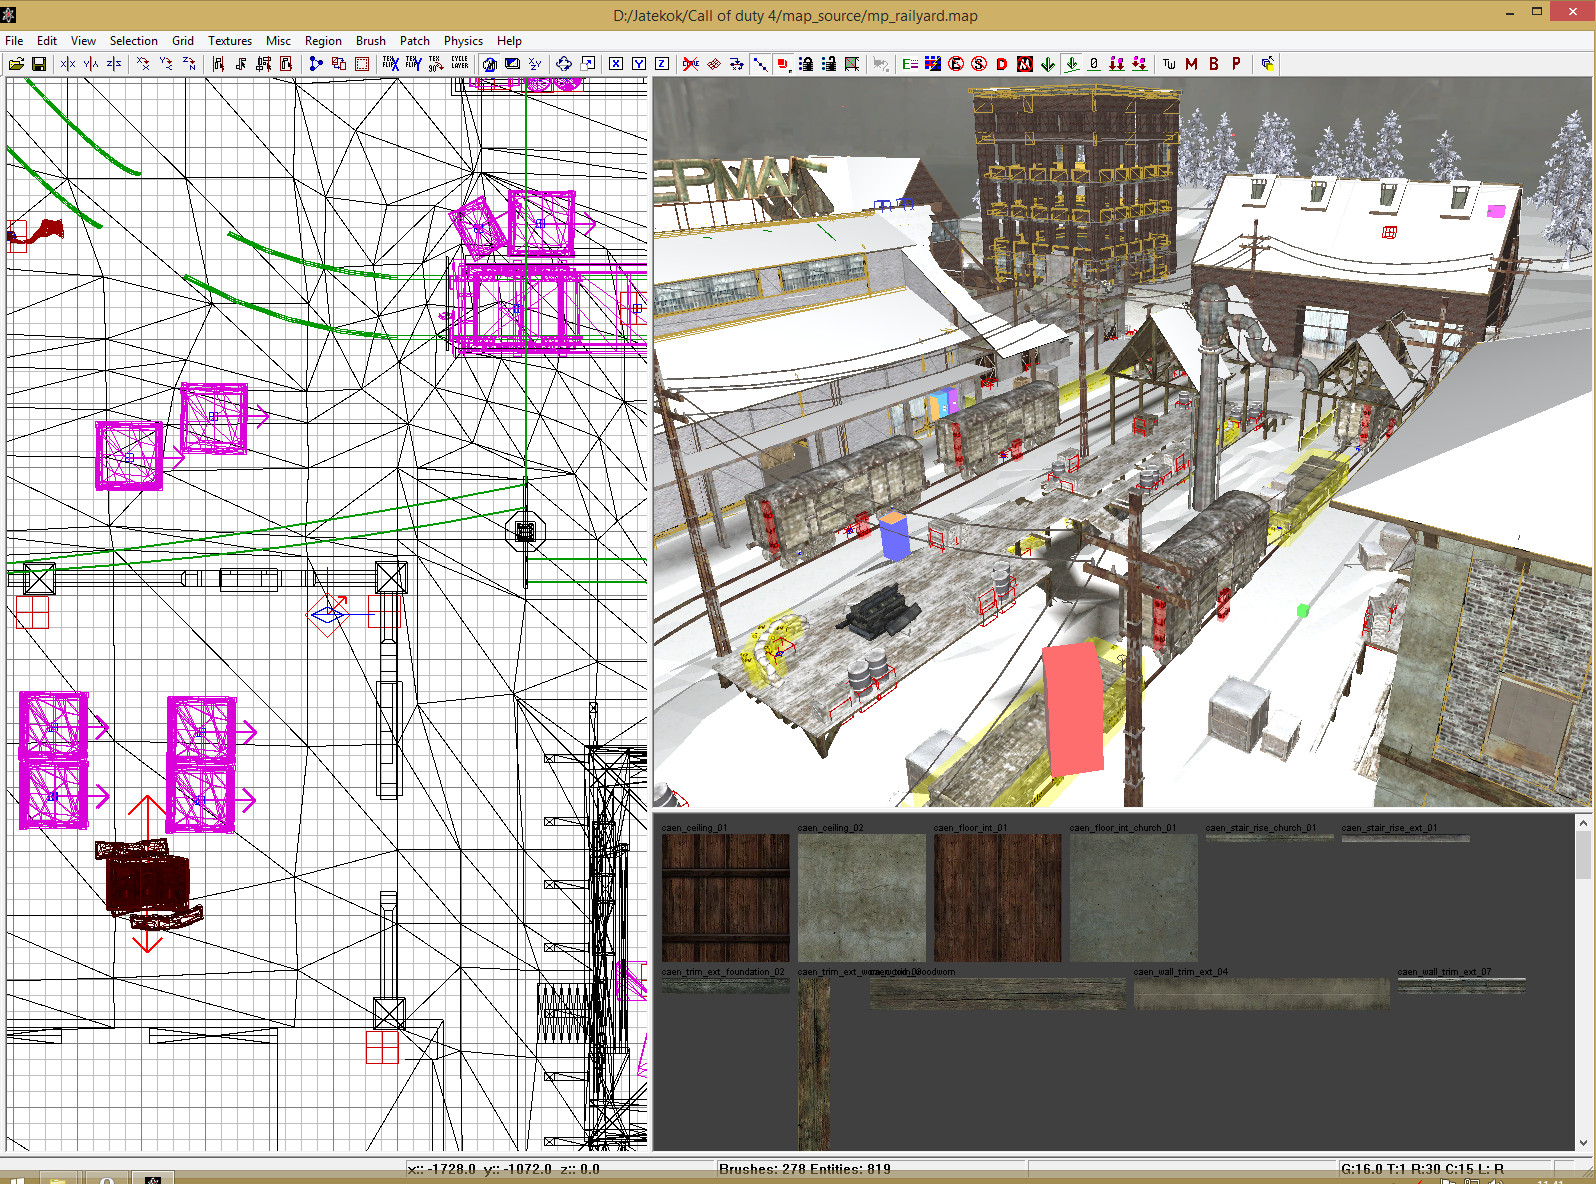The image size is (1596, 1184).
Task: Select the caen_floor_int_church_01 texture thumbnail
Action: pyautogui.click(x=1134, y=898)
